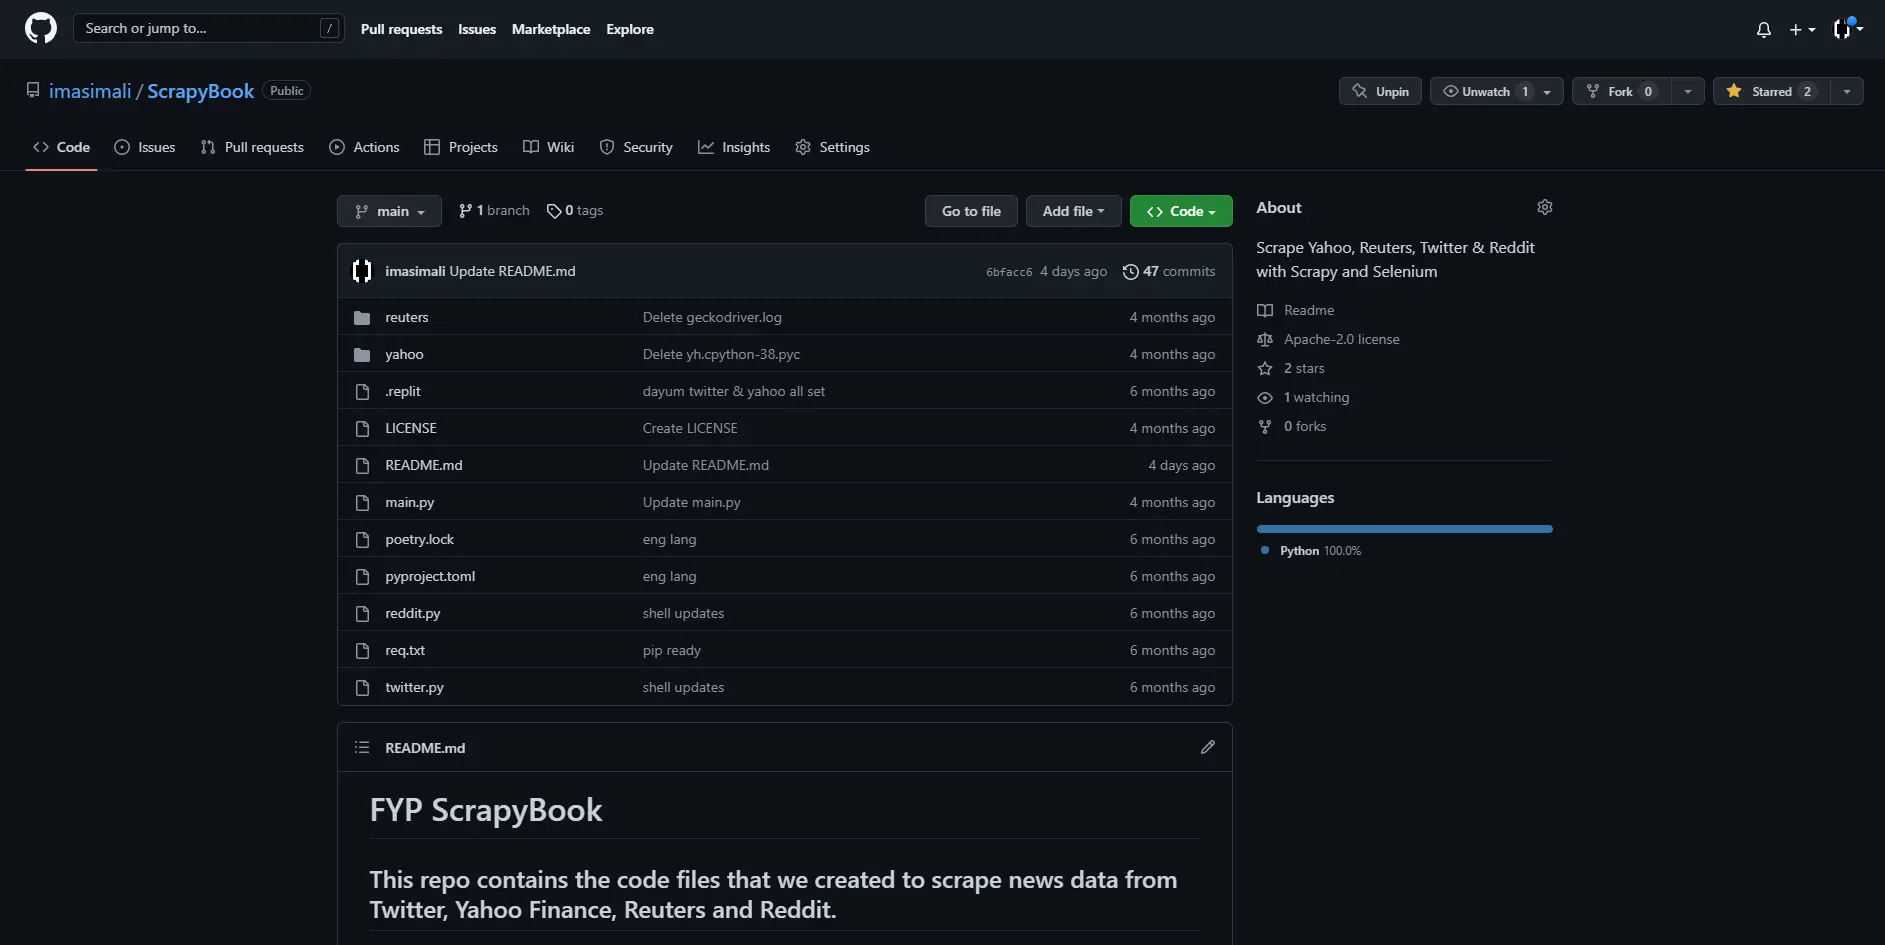Open the user avatar menu
The image size is (1885, 945).
point(1847,29)
